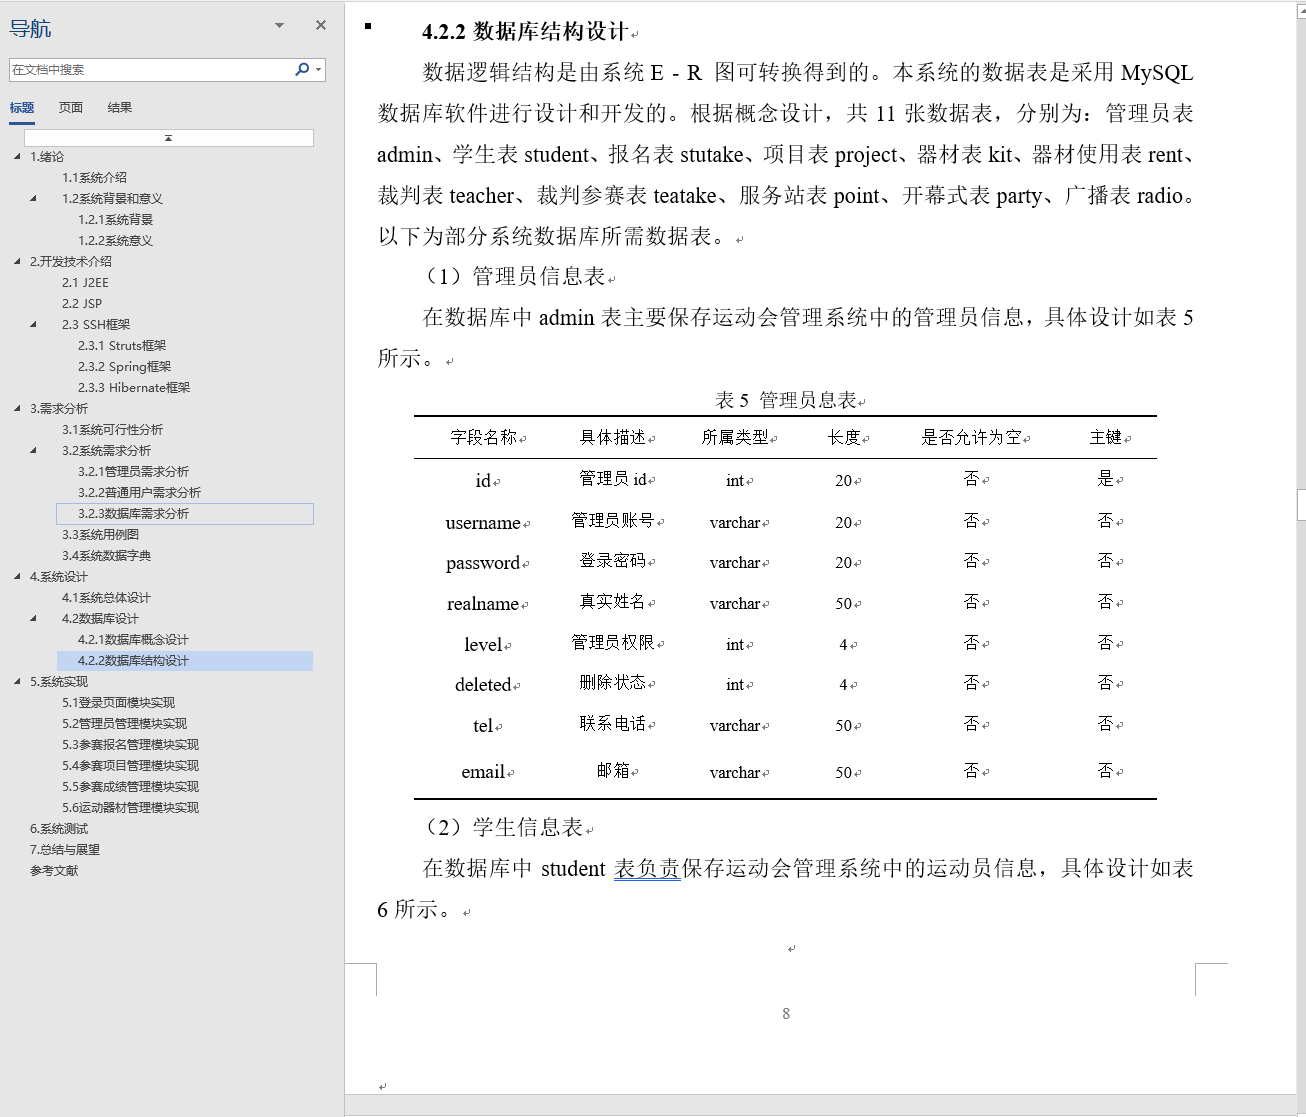Collapse the "1.绪论" heading
1306x1117 pixels.
tap(15, 157)
